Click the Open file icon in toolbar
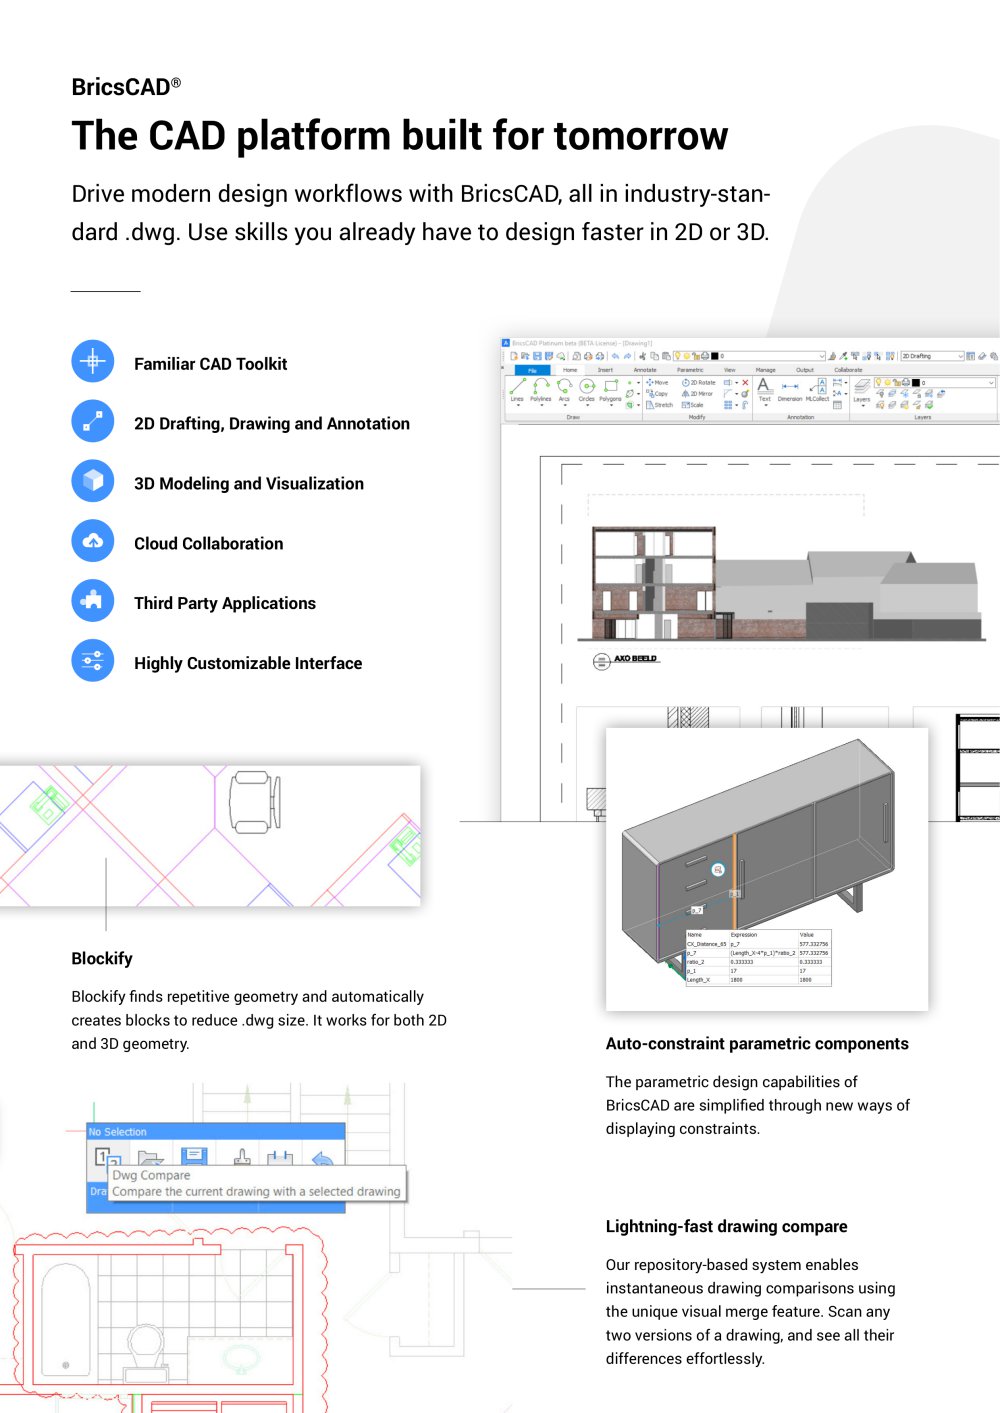Viewport: 1000px width, 1413px height. click(525, 356)
